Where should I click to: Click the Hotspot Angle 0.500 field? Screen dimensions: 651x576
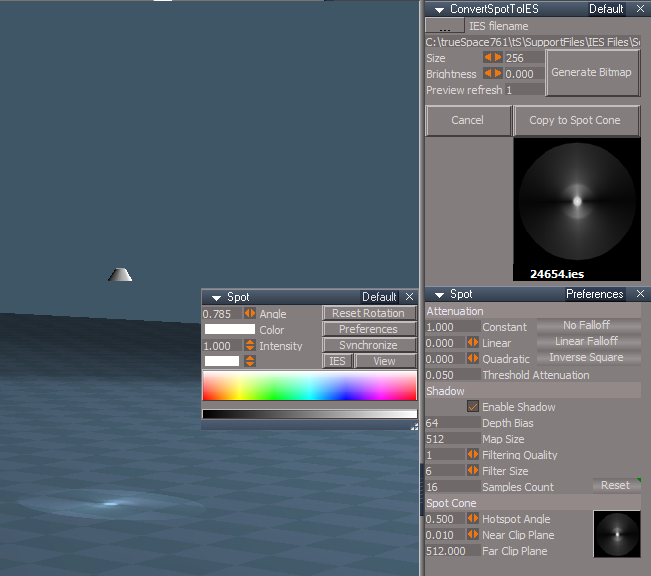(445, 519)
